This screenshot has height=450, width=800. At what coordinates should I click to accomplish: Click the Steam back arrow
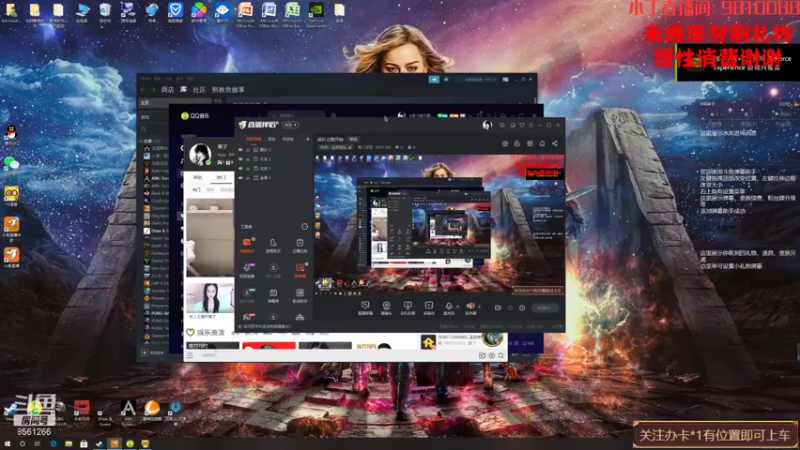[x=143, y=89]
